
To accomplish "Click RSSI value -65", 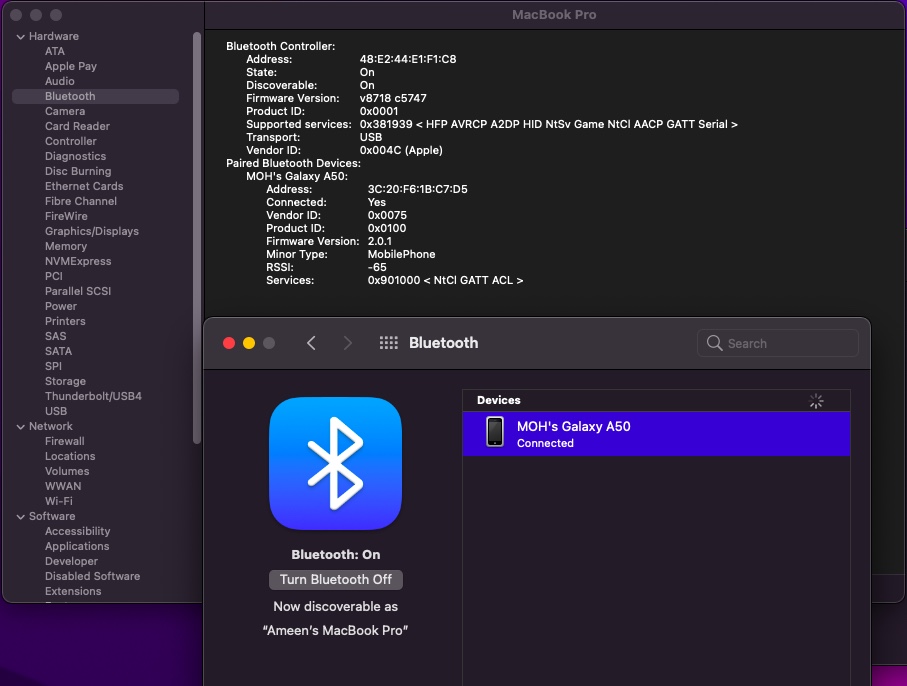I will pyautogui.click(x=377, y=268).
